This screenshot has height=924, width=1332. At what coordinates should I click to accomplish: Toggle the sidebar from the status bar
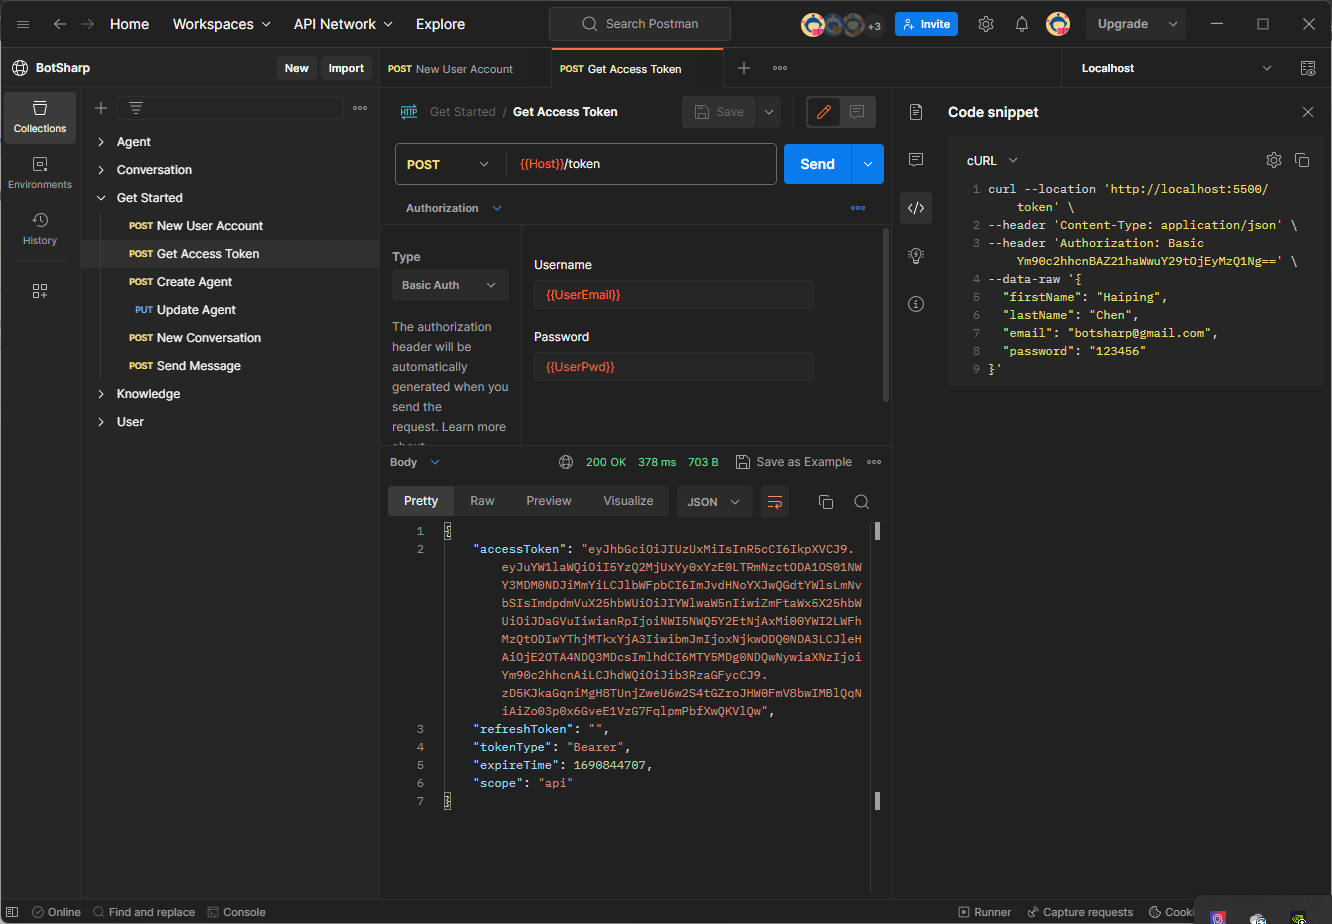(x=12, y=912)
